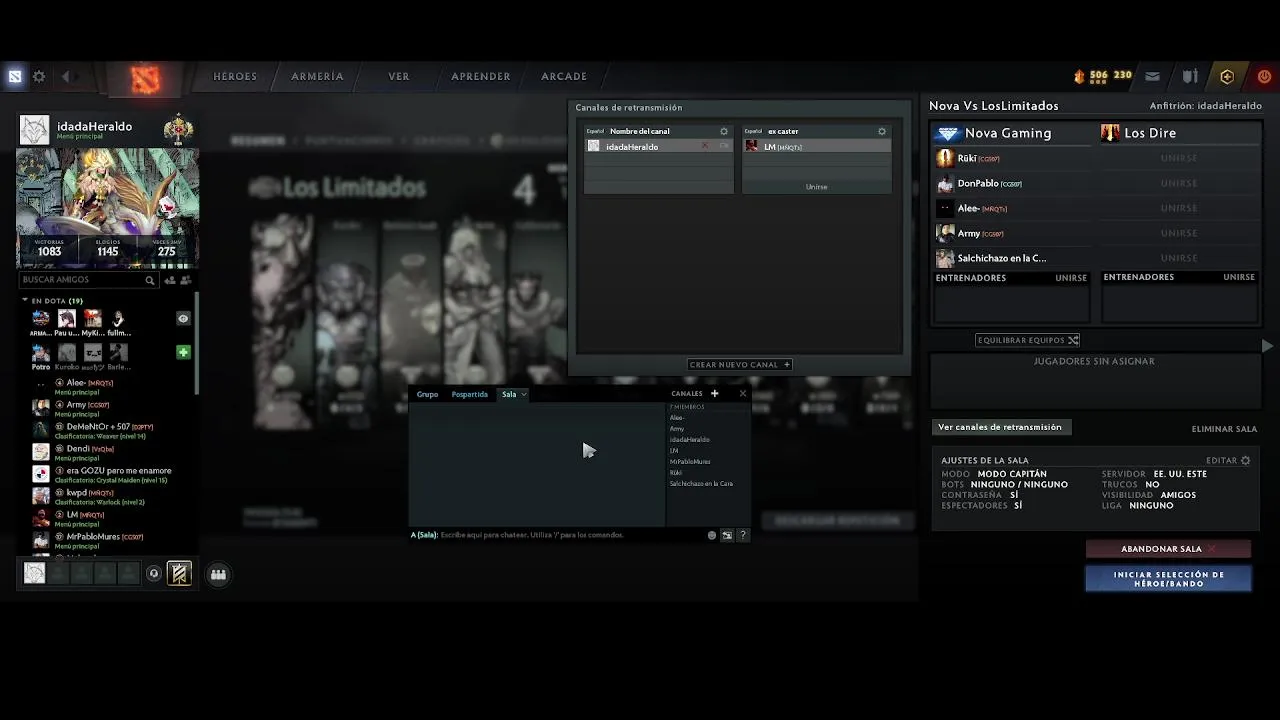Click the friends list scrollbar
This screenshot has height=720, width=1280.
coord(197,345)
